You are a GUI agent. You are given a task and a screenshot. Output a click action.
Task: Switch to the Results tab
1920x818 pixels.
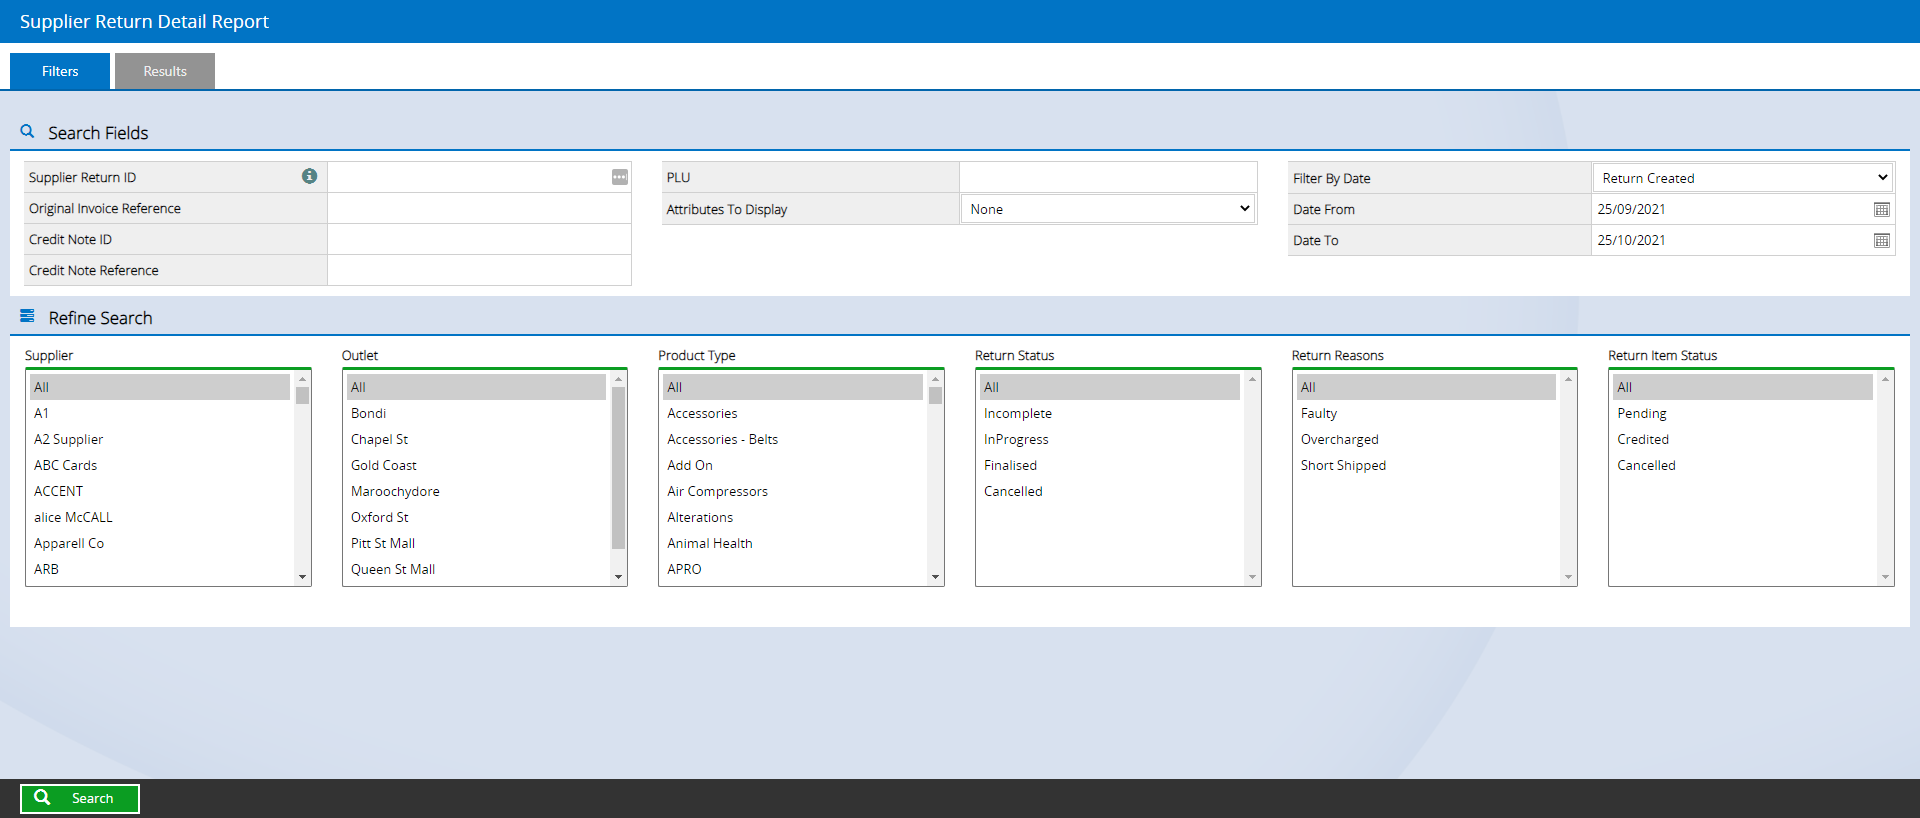tap(165, 71)
